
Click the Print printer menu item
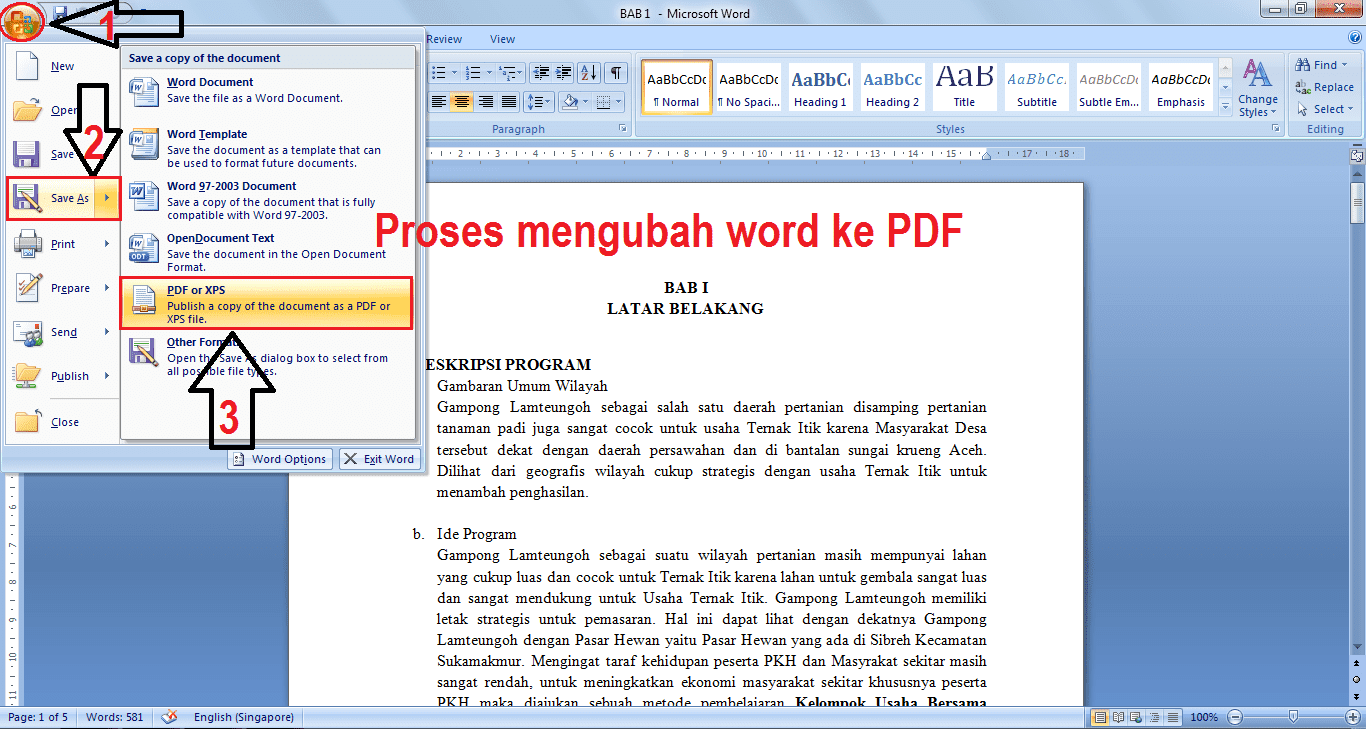pyautogui.click(x=62, y=244)
